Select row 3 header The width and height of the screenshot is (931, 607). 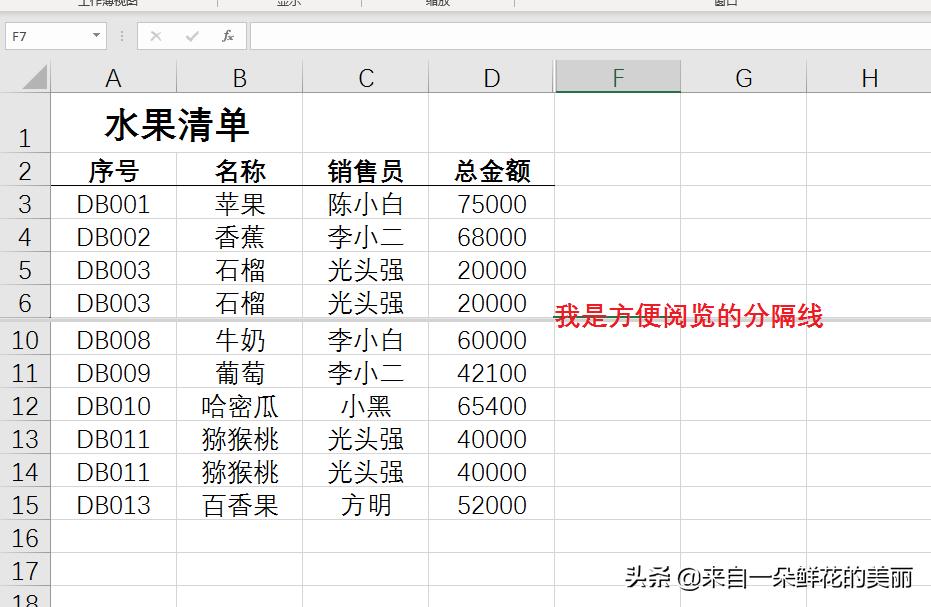pyautogui.click(x=26, y=203)
